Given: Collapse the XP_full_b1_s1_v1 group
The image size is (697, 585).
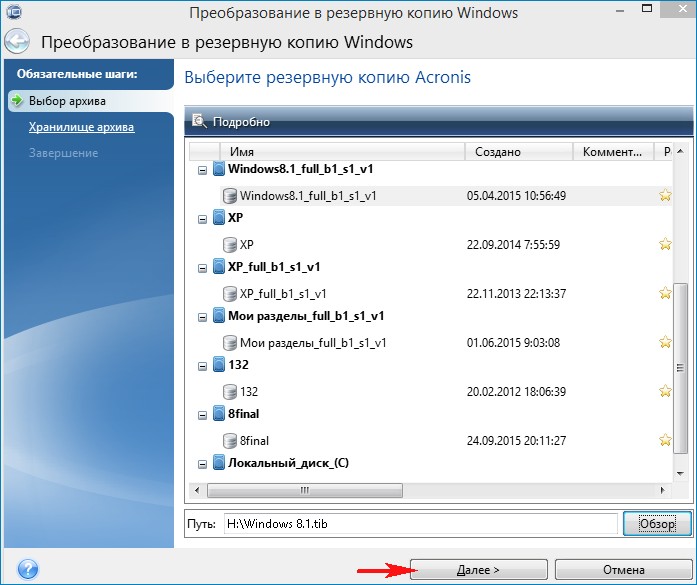Looking at the screenshot, I should pos(202,268).
